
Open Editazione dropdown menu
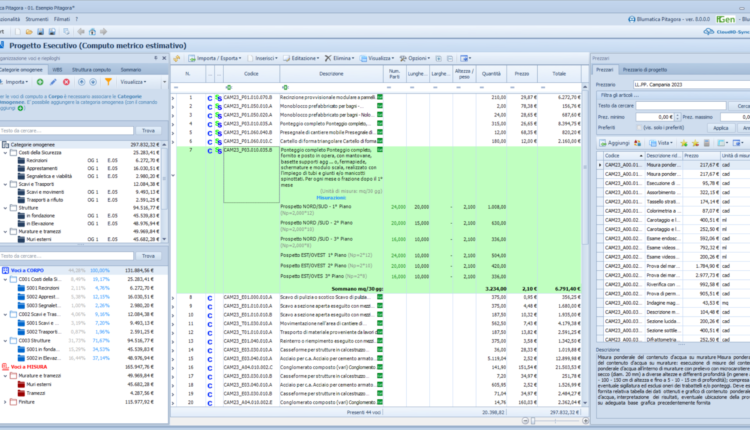[301, 58]
